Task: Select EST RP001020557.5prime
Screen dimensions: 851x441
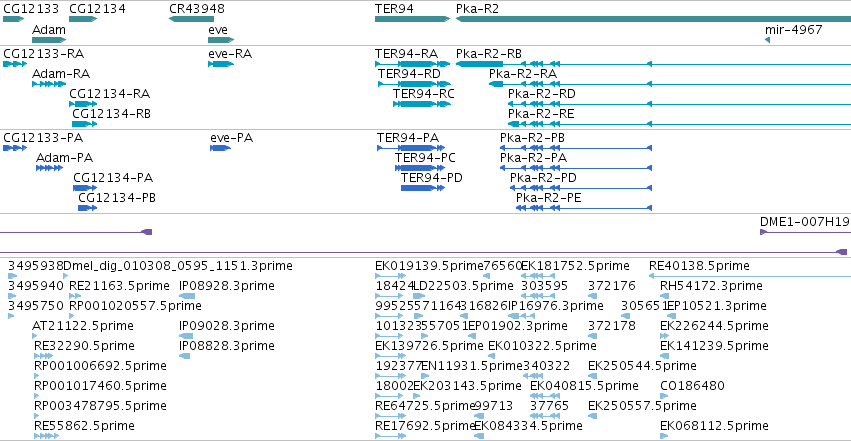Action: 135,306
